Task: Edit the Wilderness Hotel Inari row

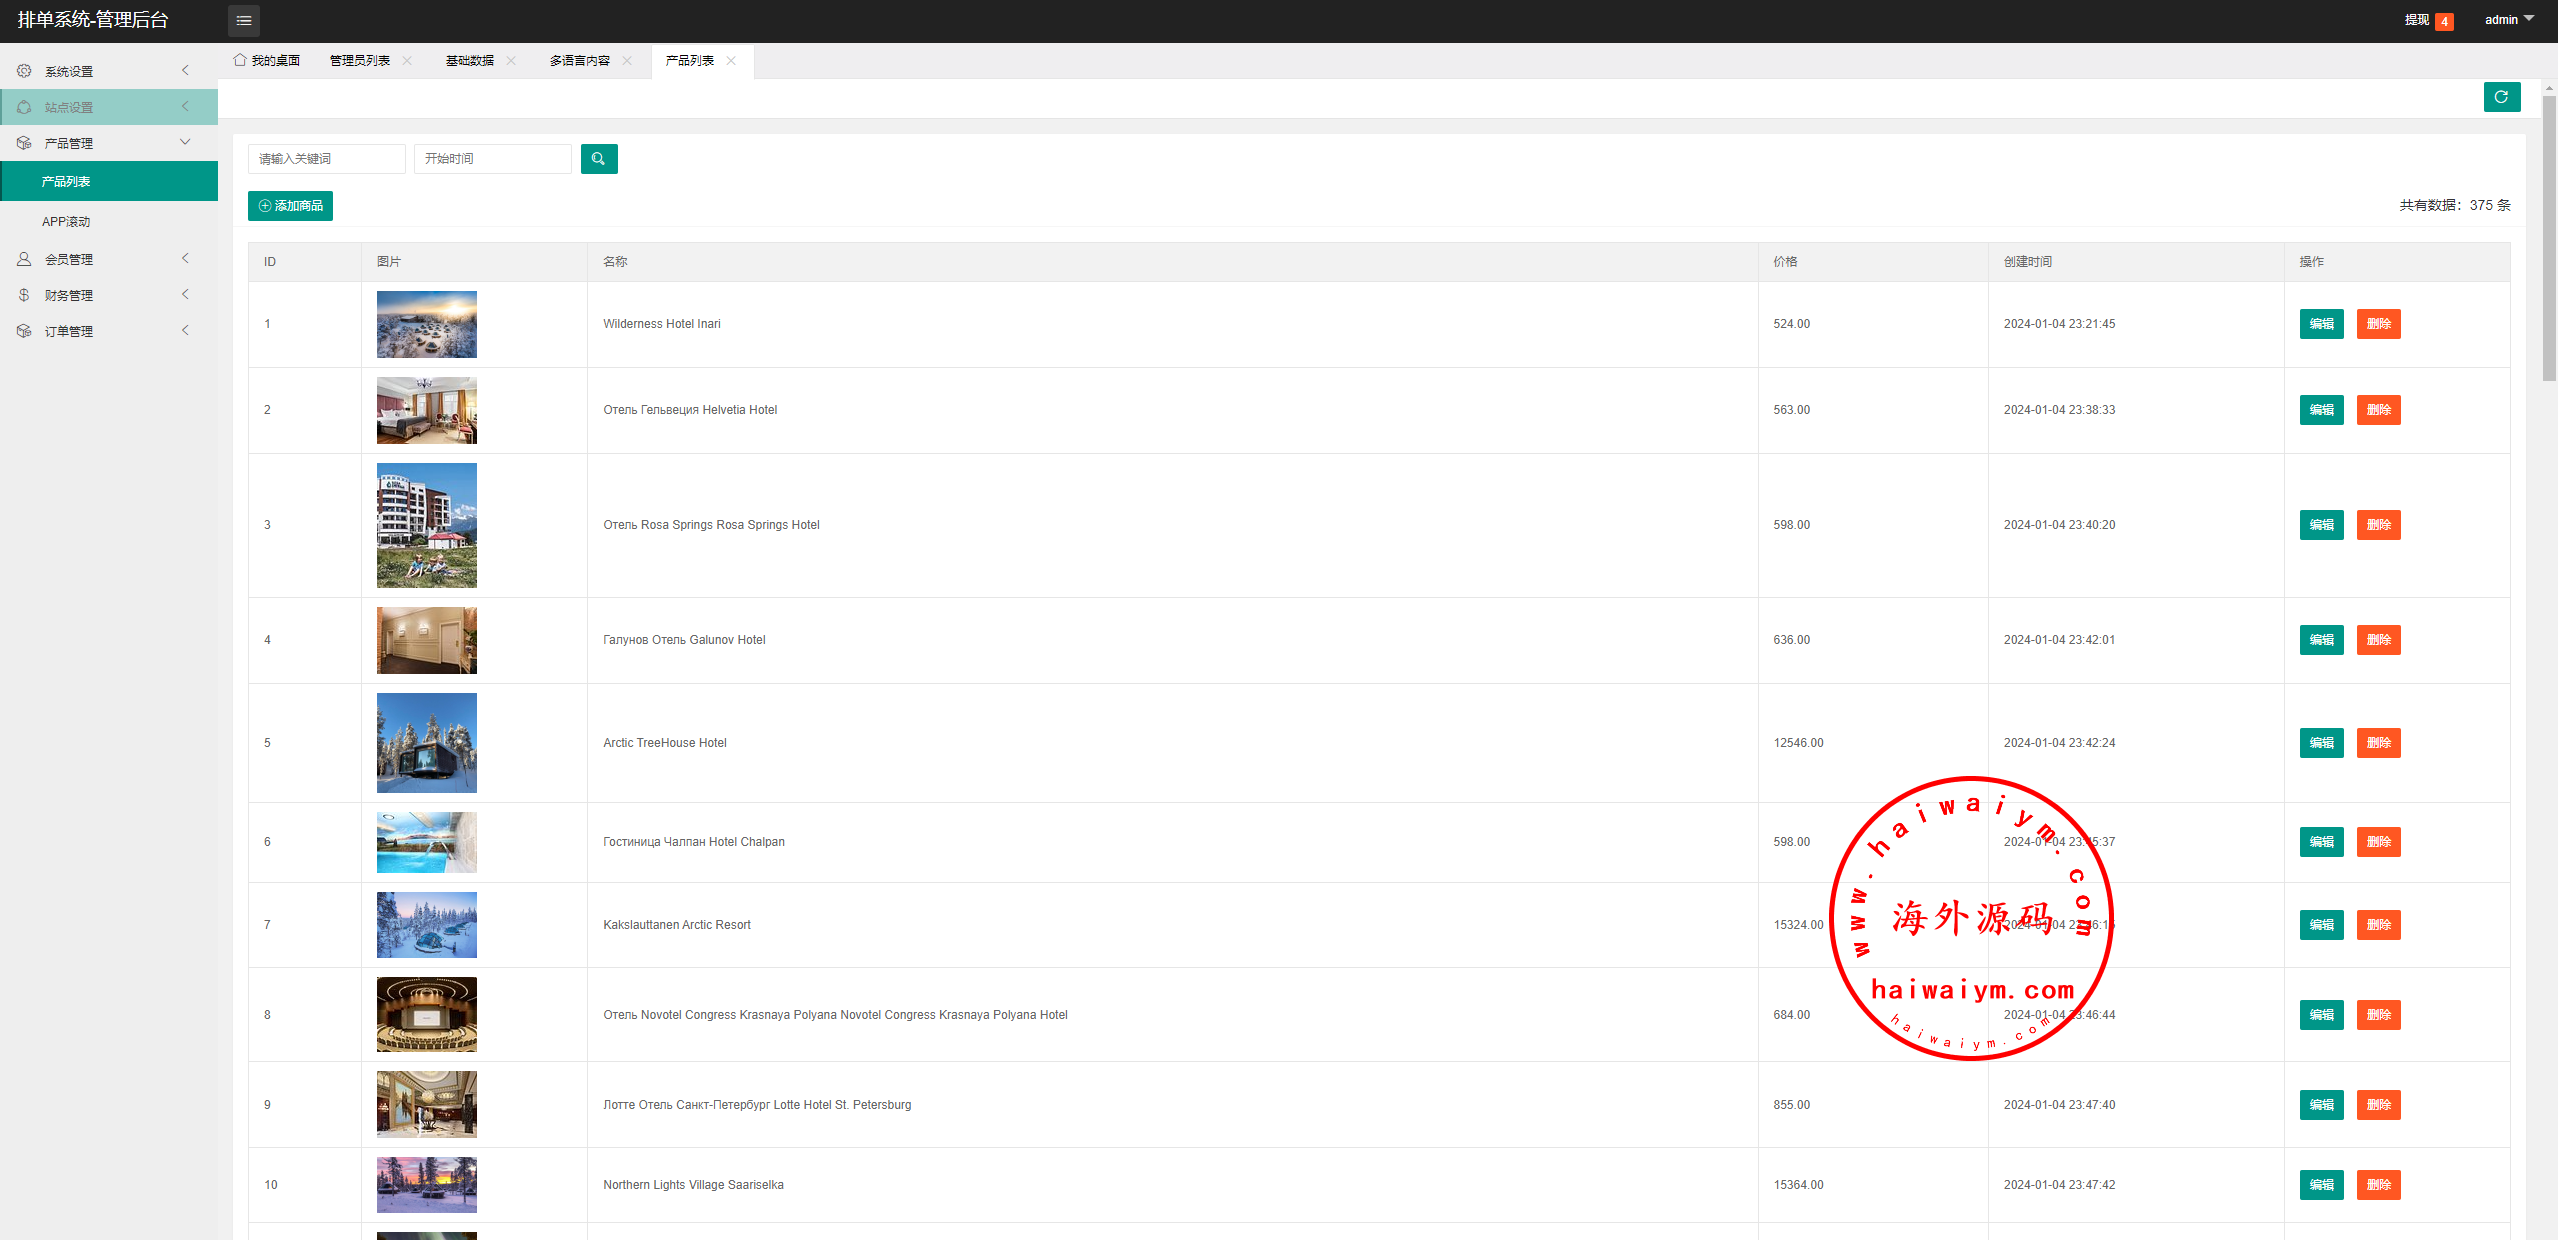Action: click(x=2321, y=324)
